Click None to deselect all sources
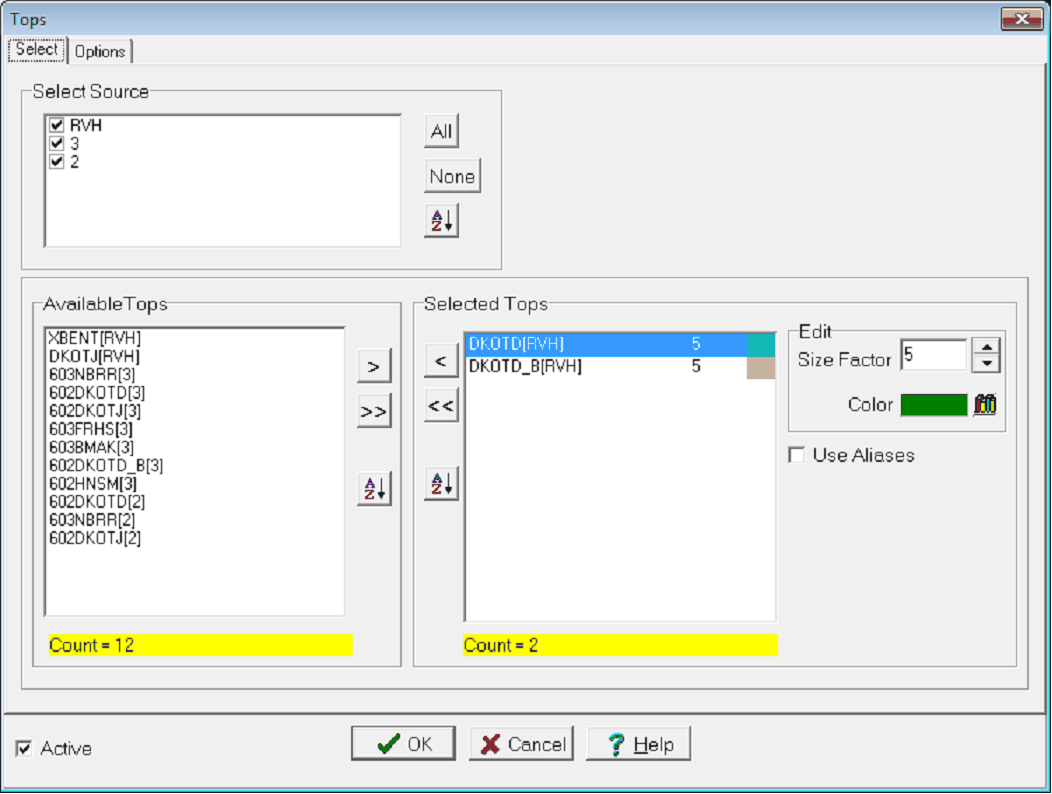1052x794 pixels. pos(452,177)
